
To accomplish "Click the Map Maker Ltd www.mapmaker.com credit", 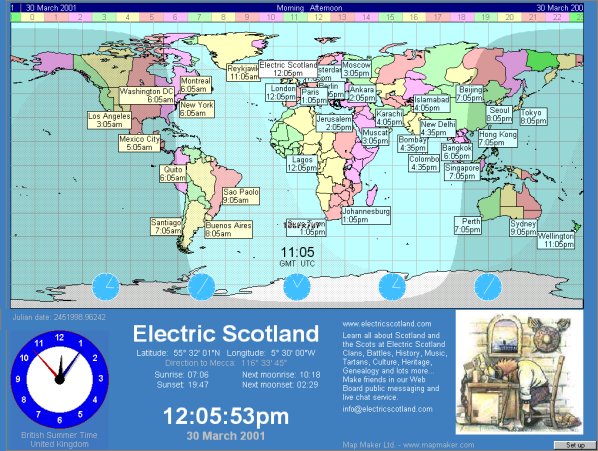I will coord(408,445).
